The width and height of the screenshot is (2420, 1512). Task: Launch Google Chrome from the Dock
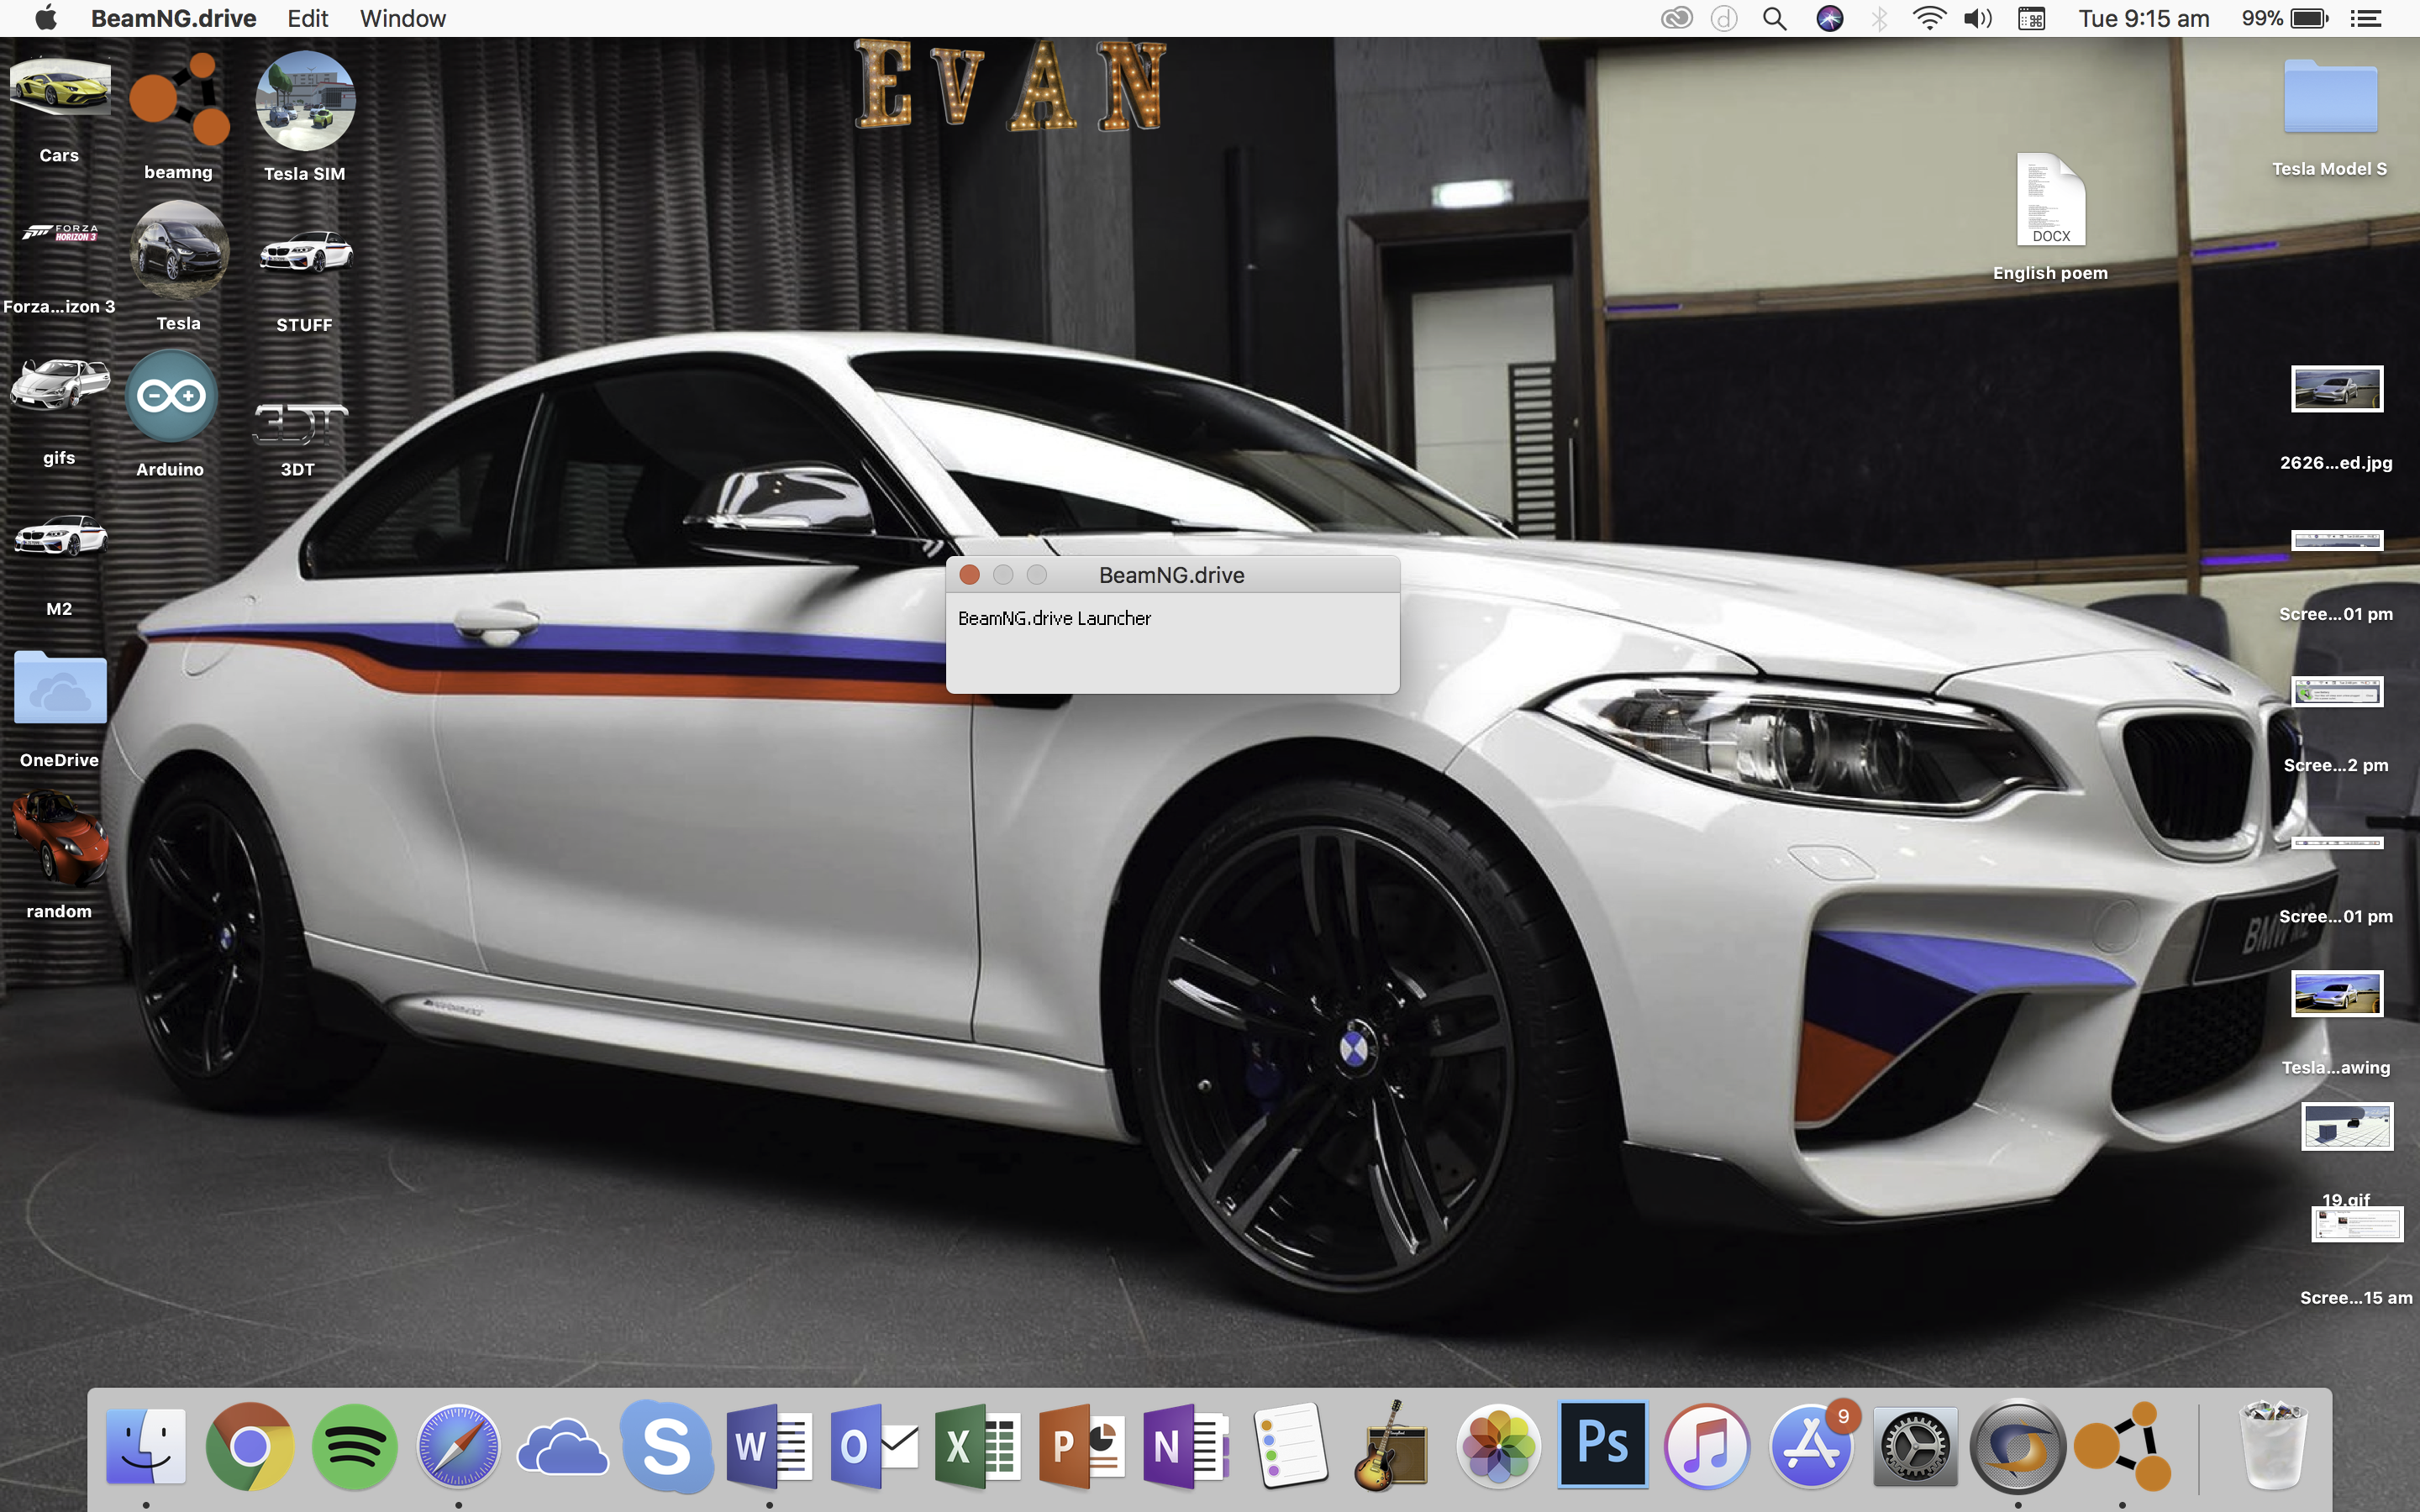click(250, 1446)
